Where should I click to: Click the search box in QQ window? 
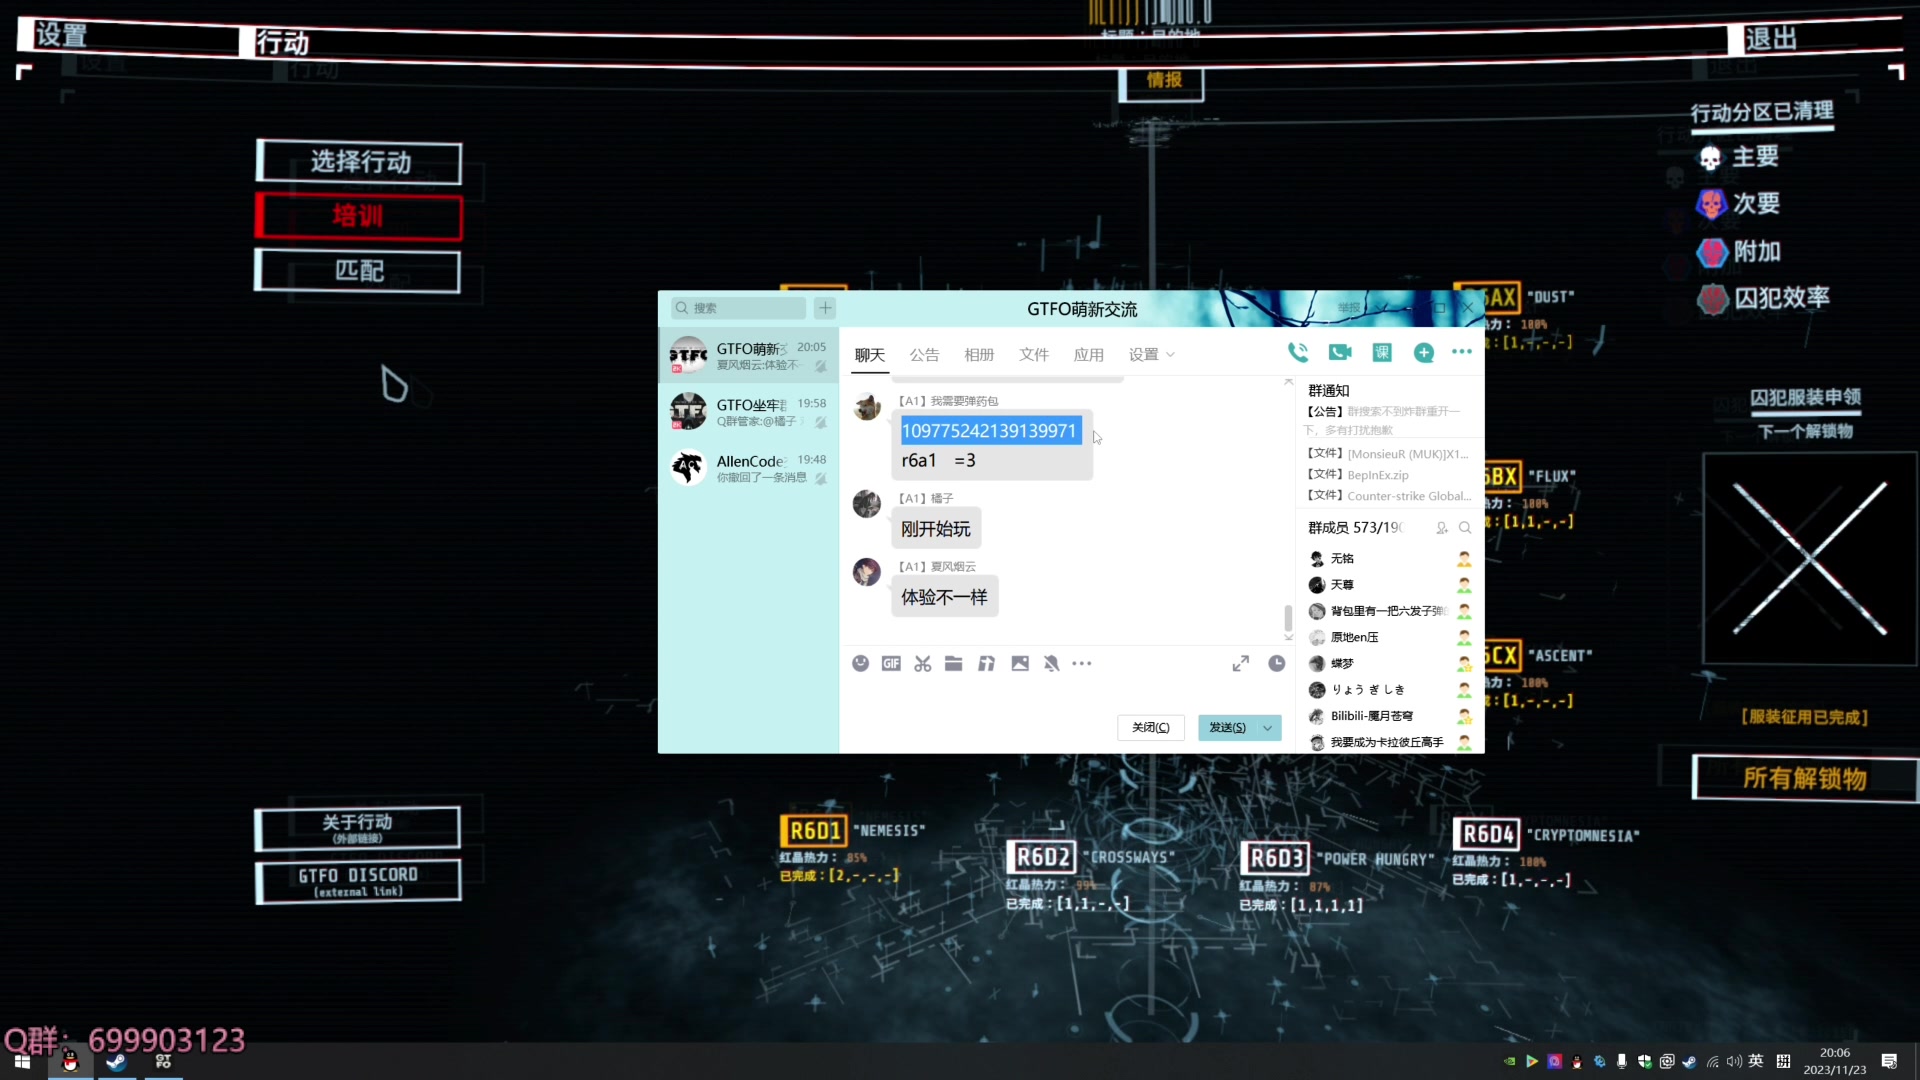pyautogui.click(x=738, y=307)
